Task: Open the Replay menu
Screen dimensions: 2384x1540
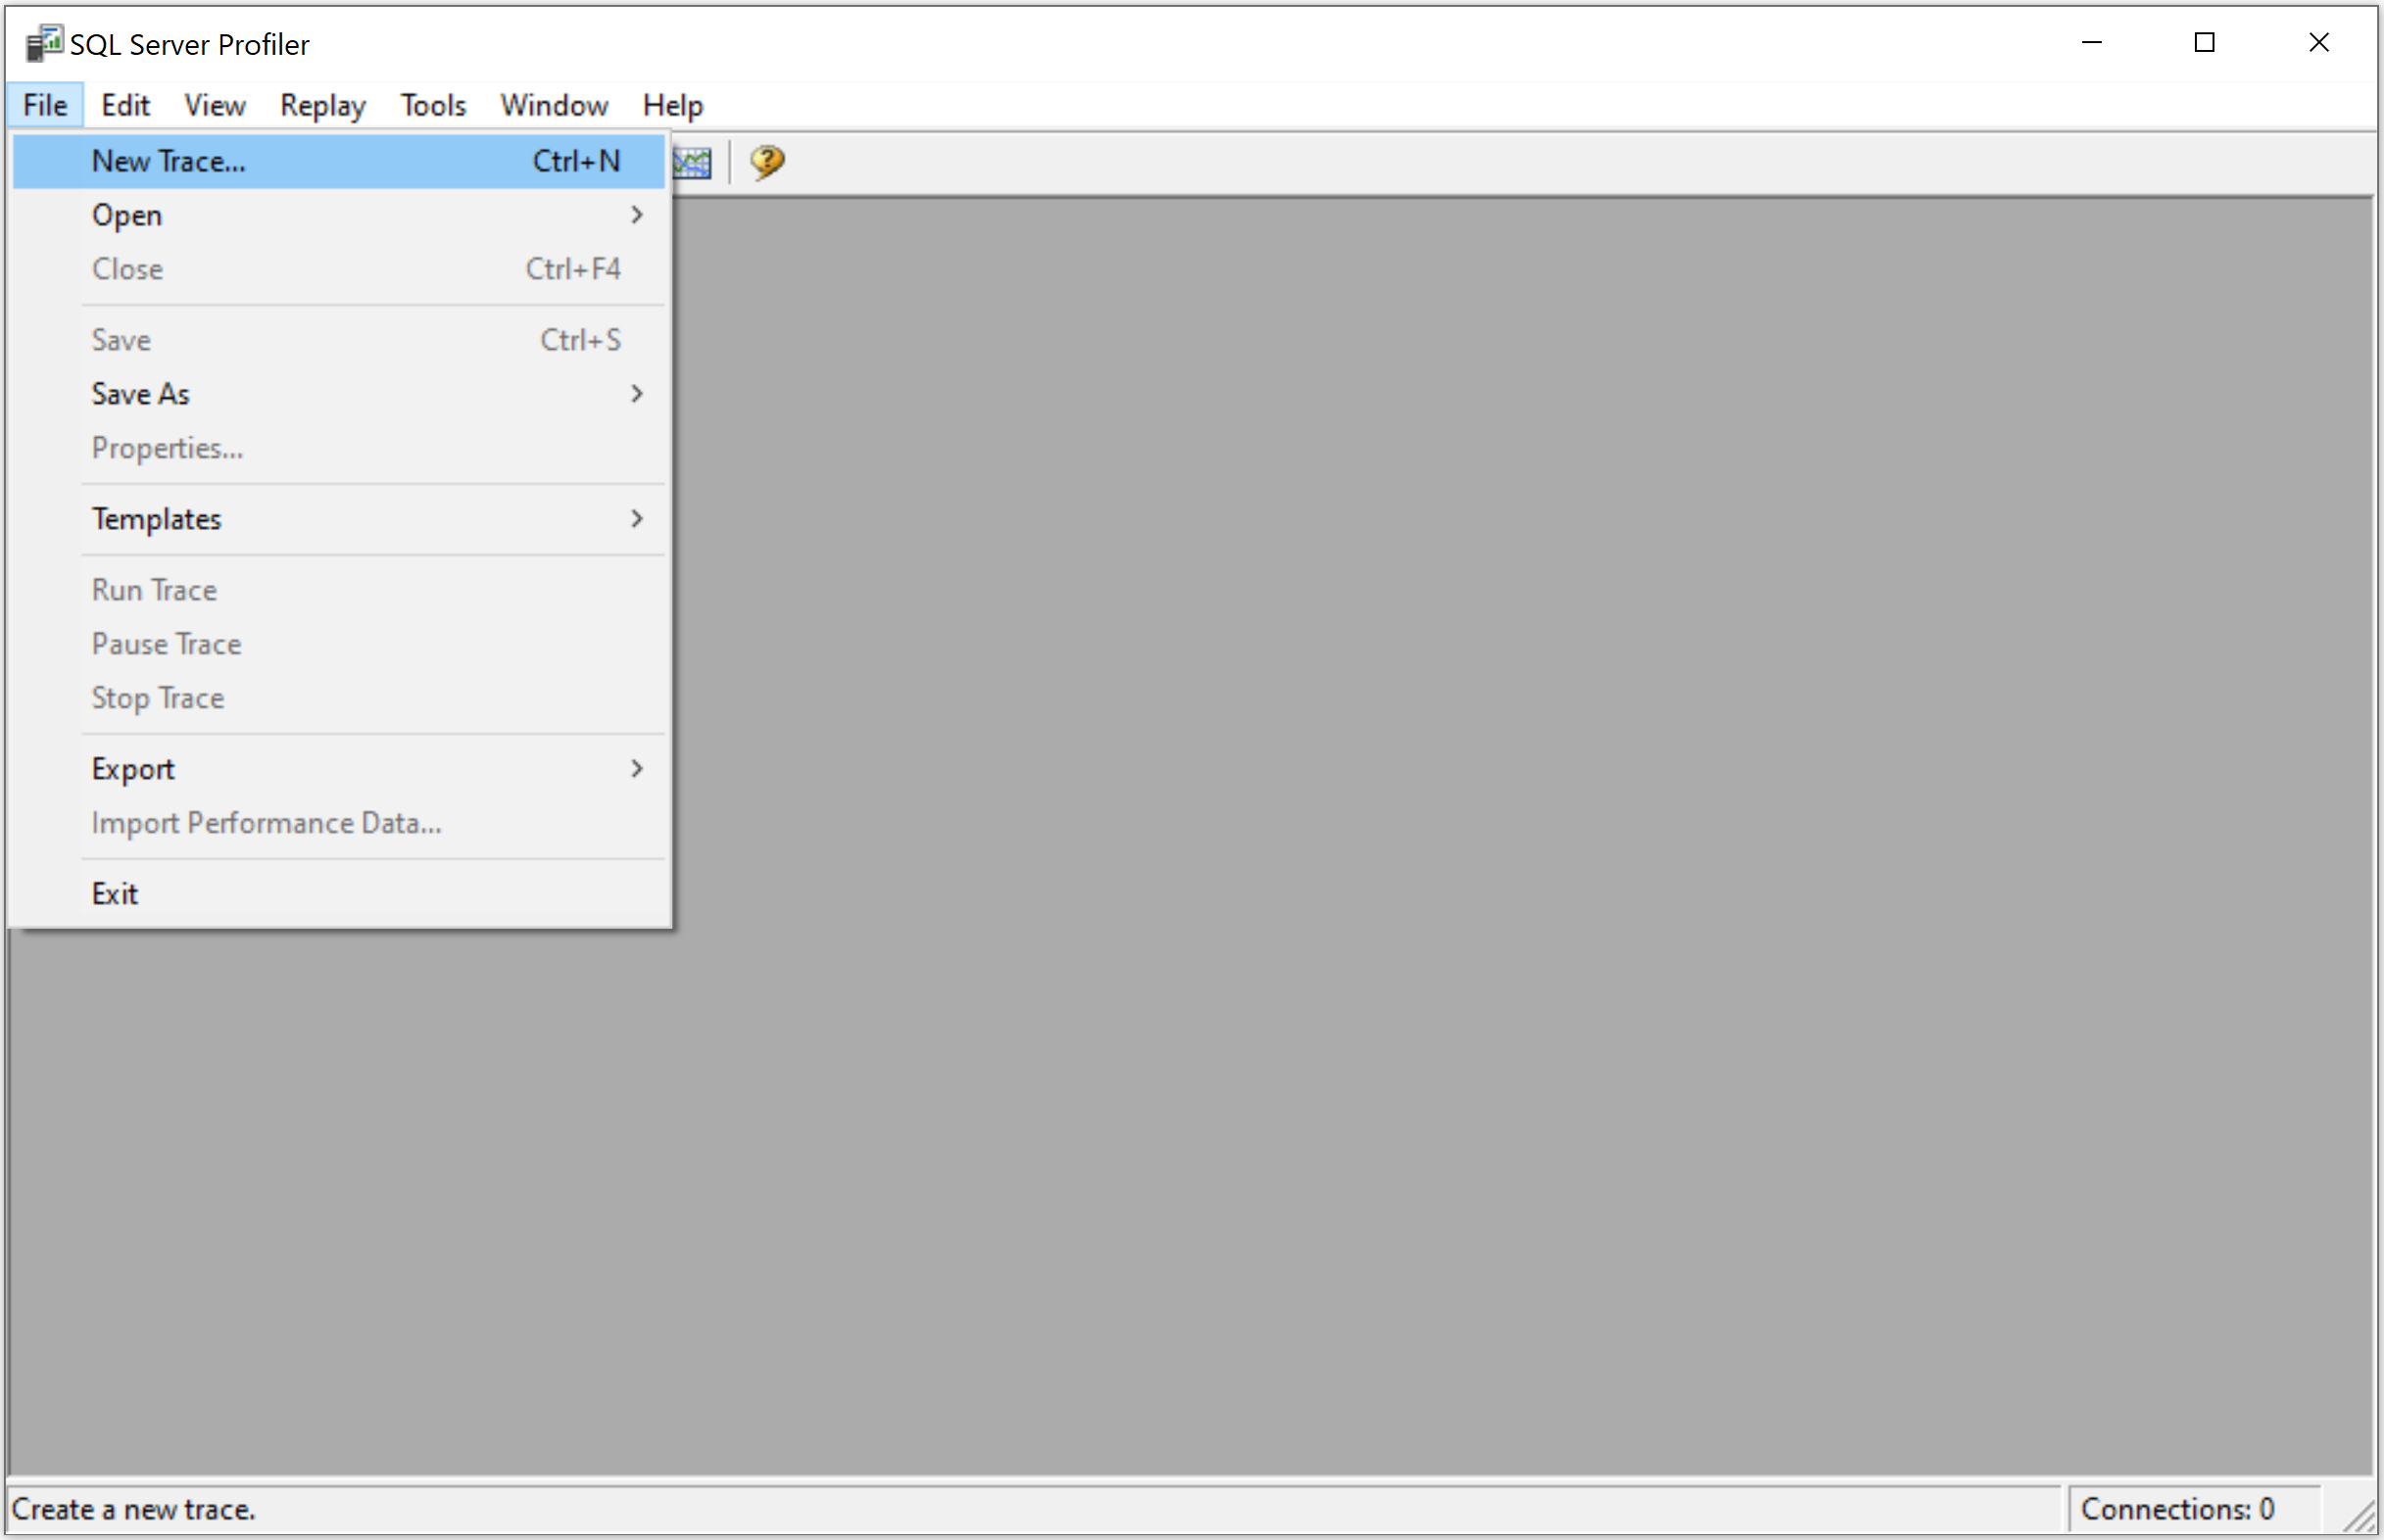Action: pos(322,105)
